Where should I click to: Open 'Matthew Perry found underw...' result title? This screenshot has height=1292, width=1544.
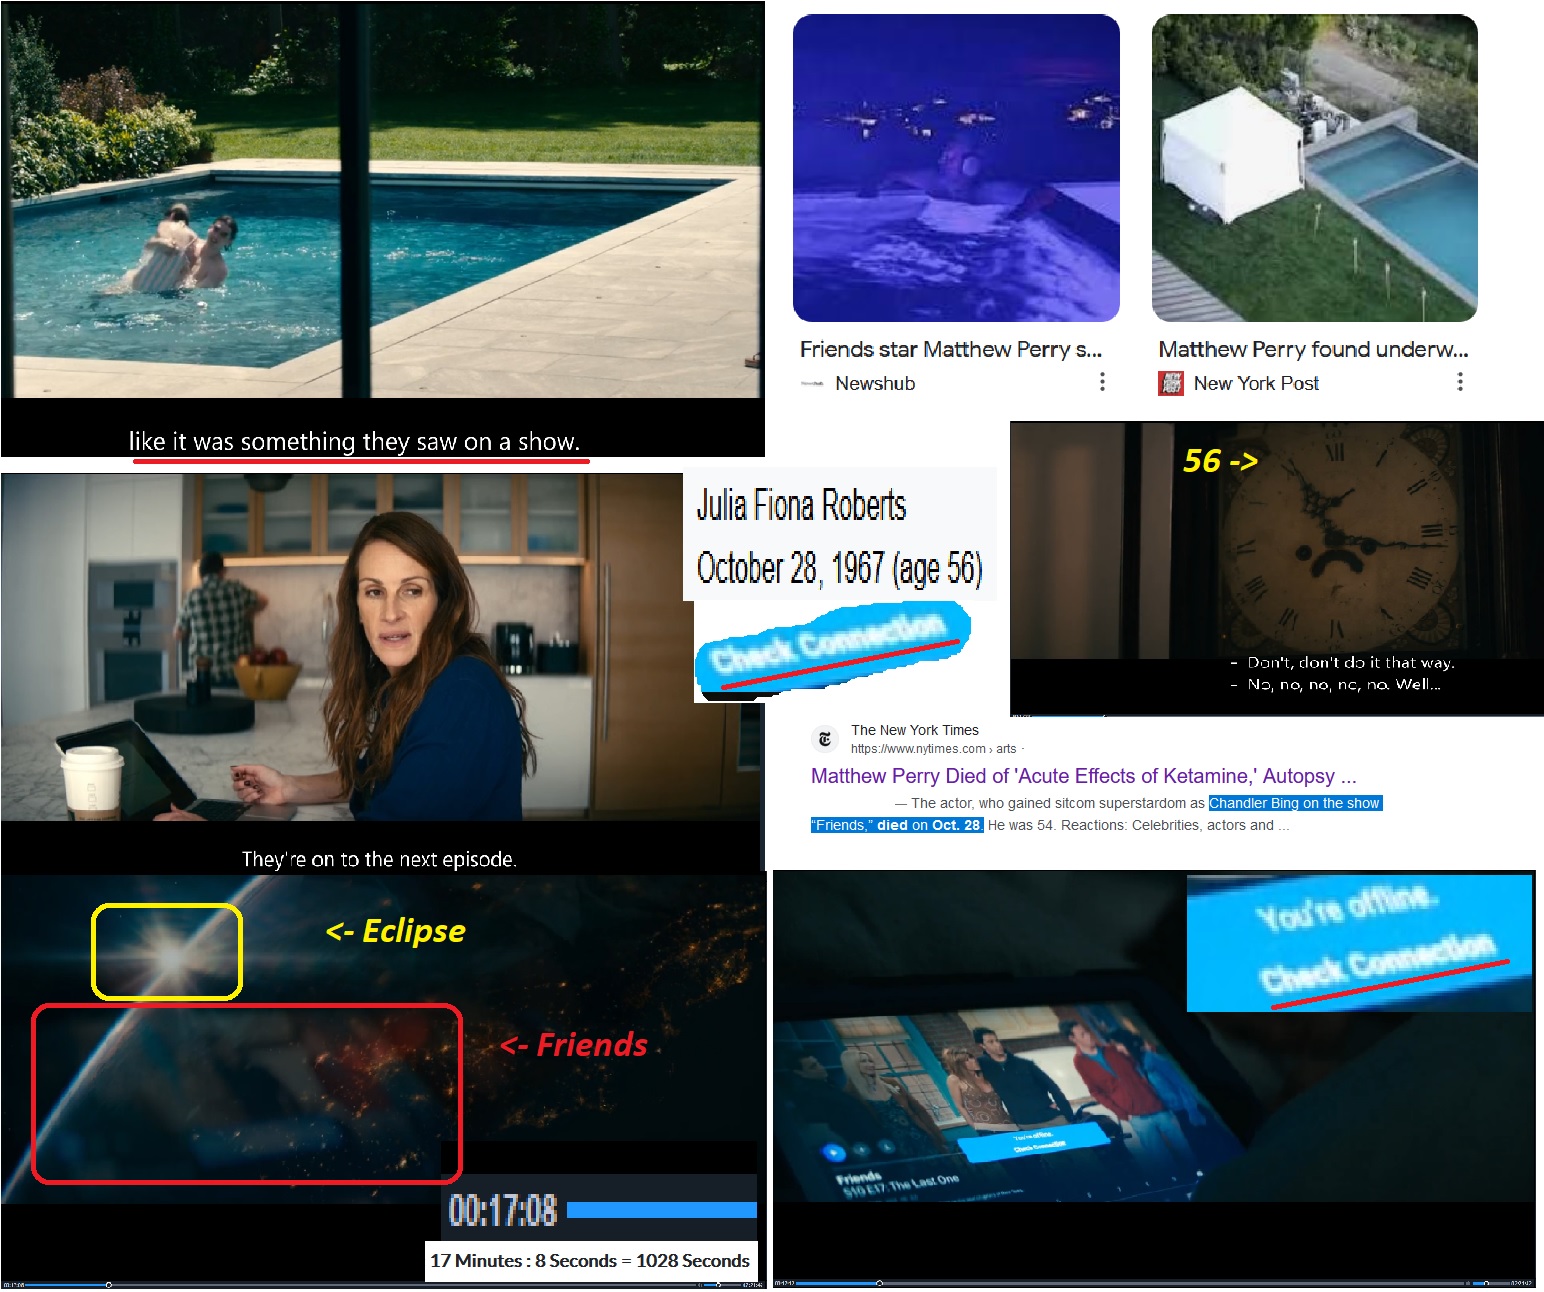(1313, 349)
